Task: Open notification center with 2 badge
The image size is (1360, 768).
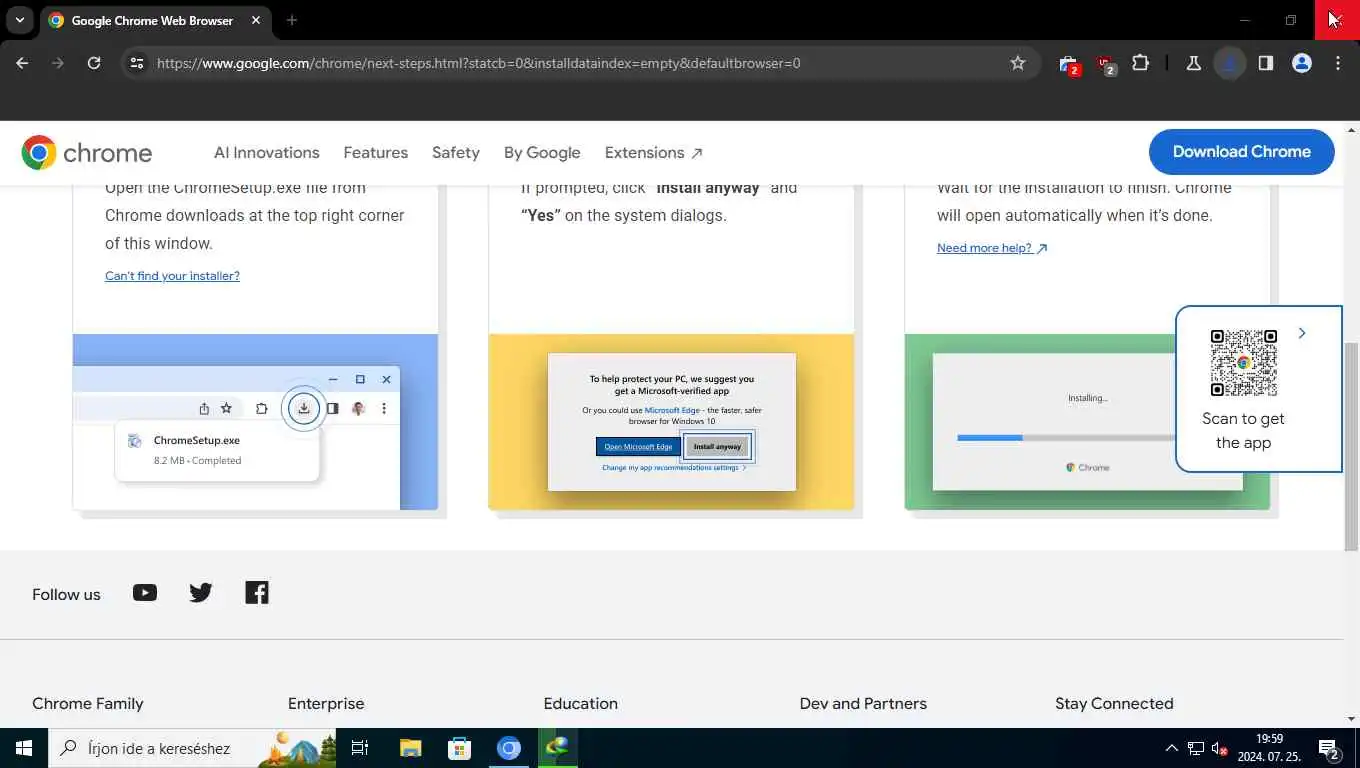Action: 1329,748
